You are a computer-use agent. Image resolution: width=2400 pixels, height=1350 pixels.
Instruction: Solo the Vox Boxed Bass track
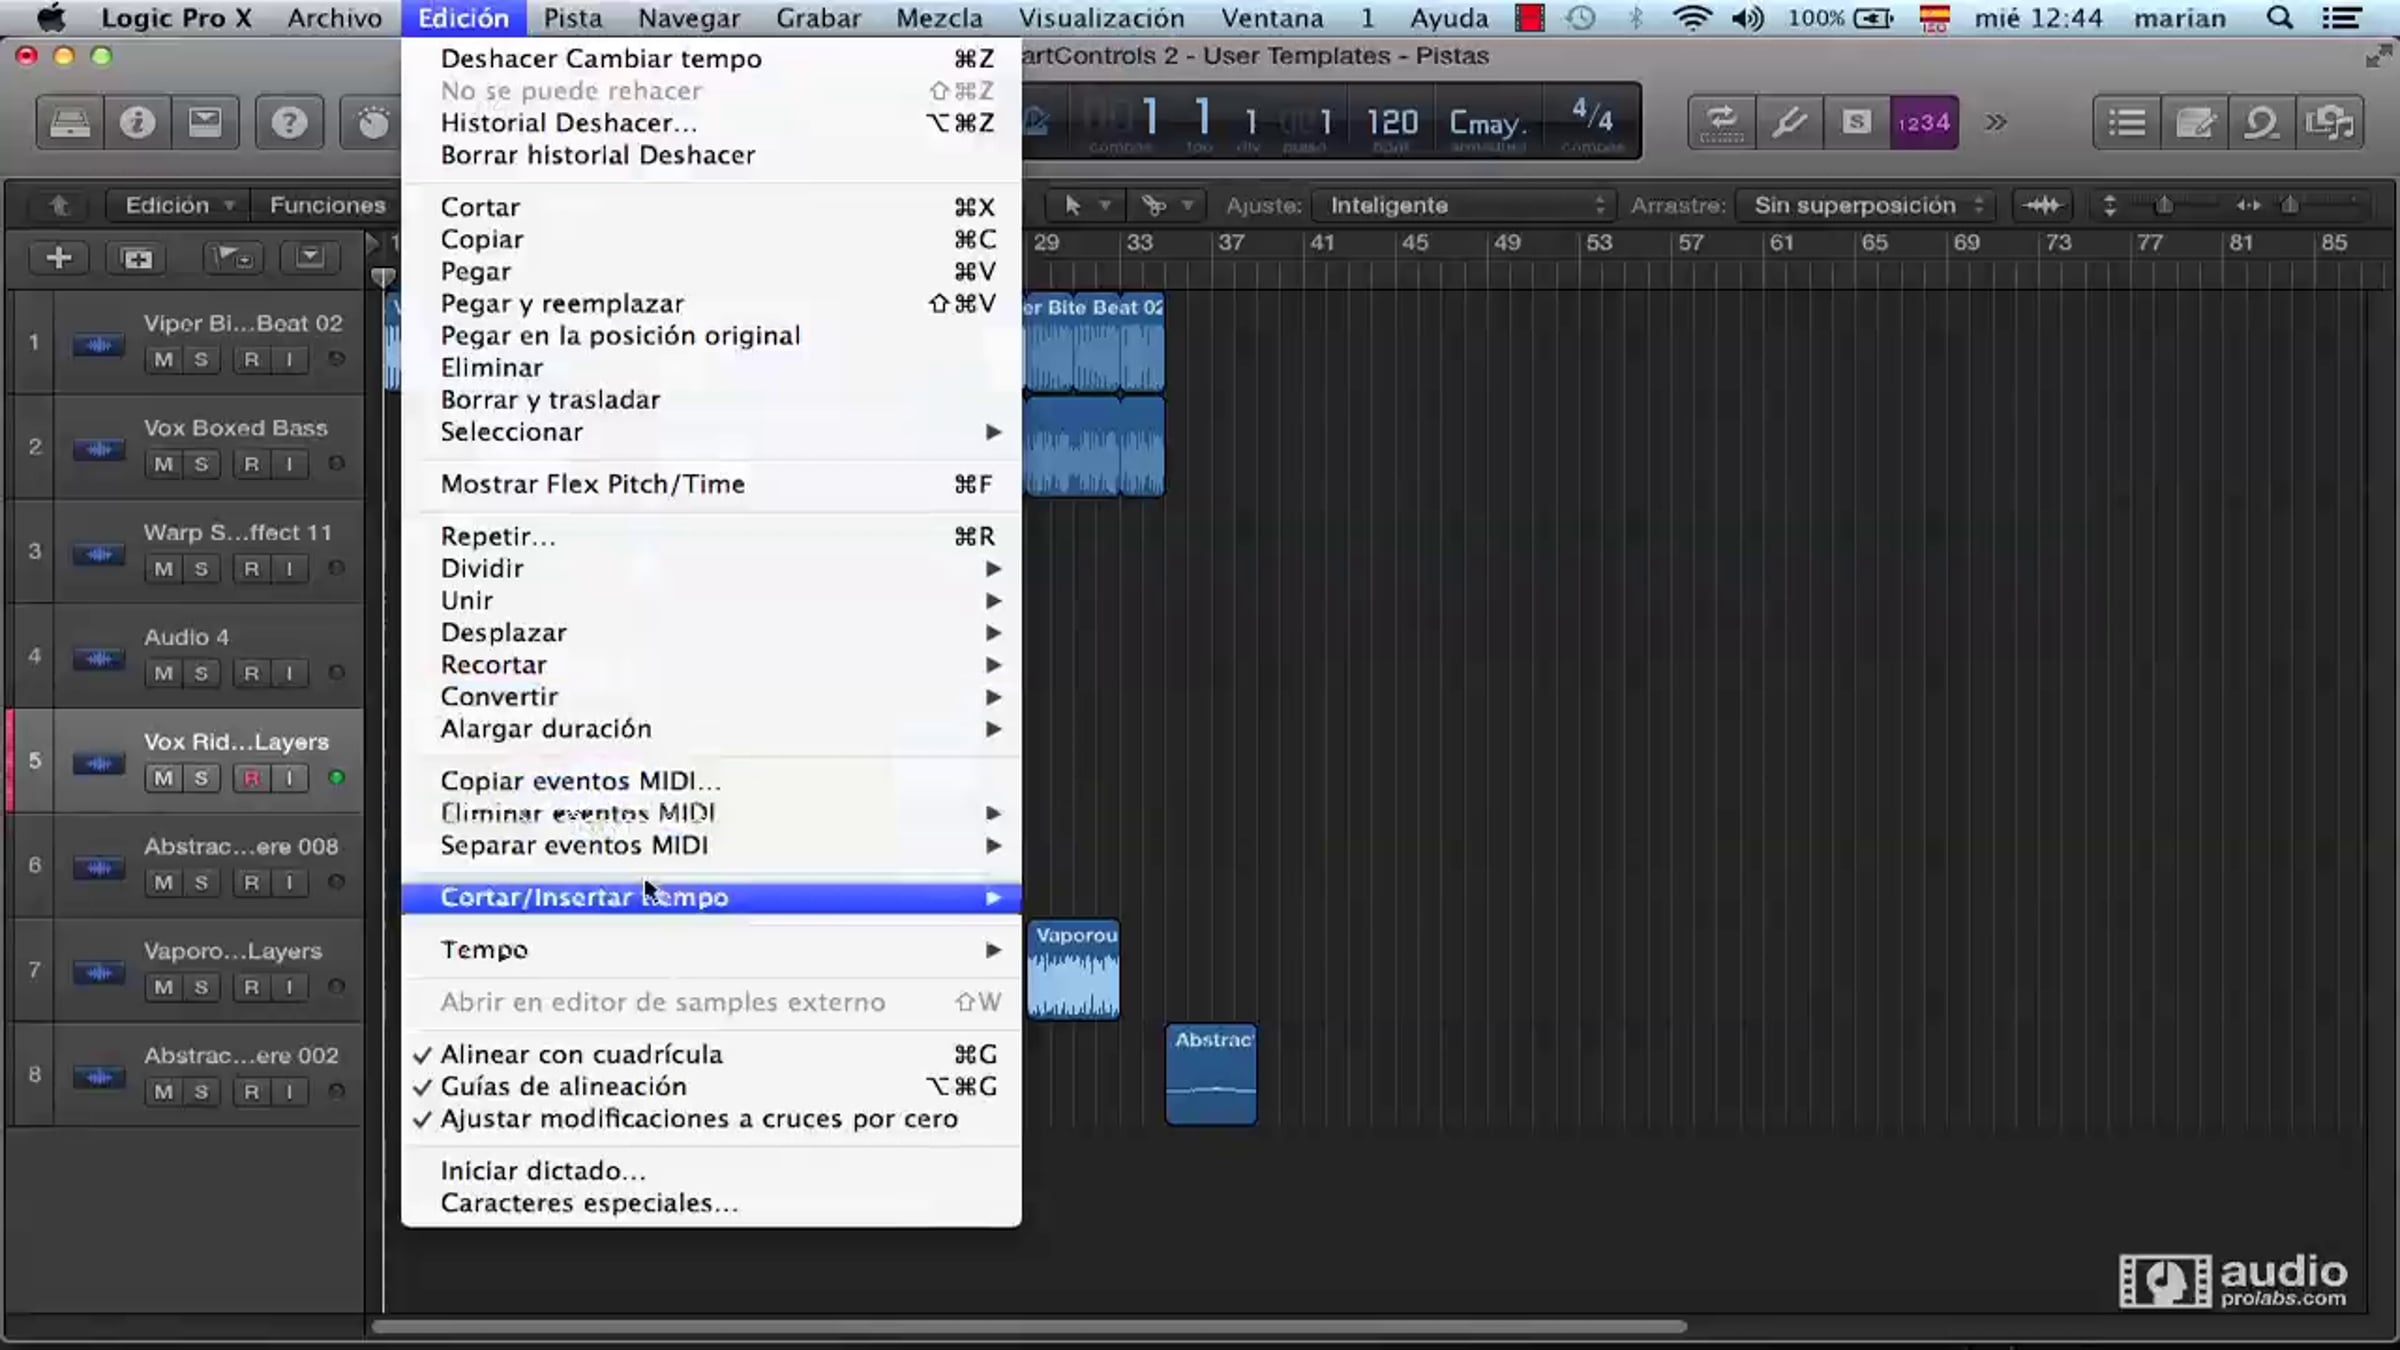201,464
